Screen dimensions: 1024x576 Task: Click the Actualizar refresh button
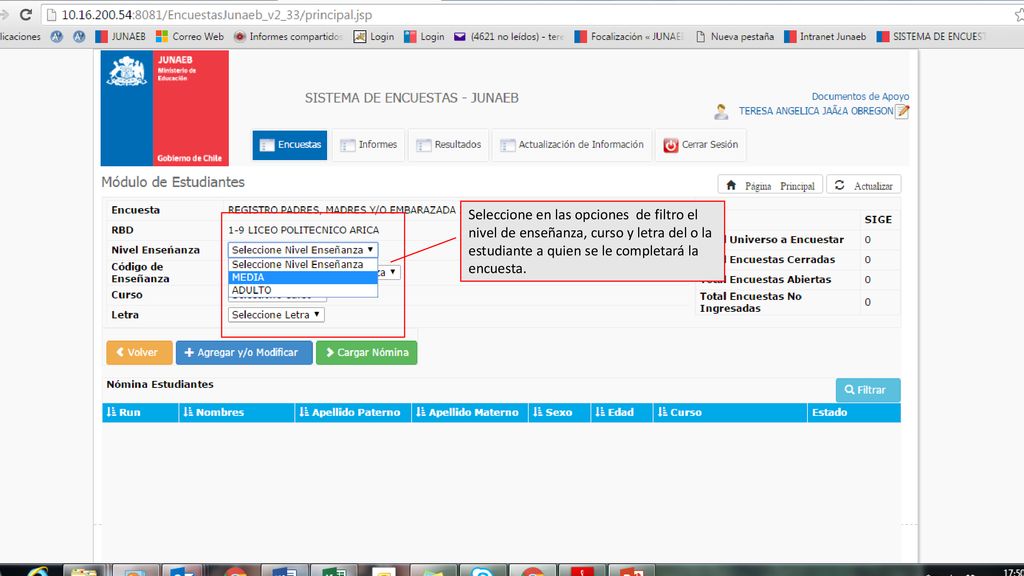click(863, 185)
